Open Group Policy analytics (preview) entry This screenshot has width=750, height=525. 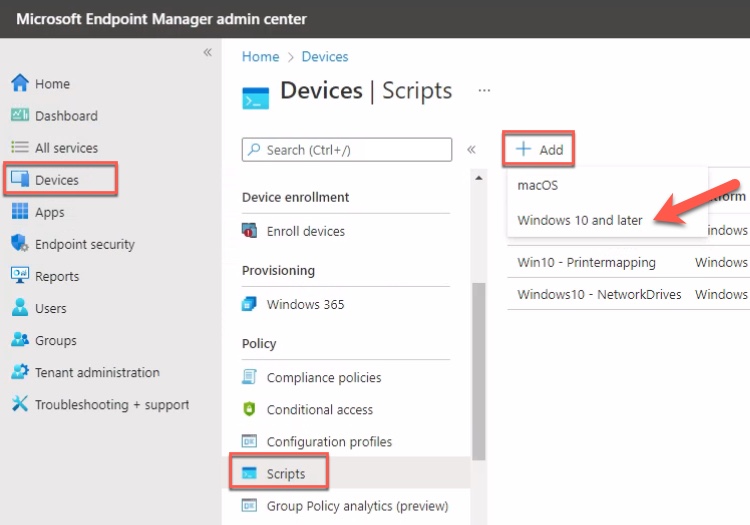coord(357,506)
